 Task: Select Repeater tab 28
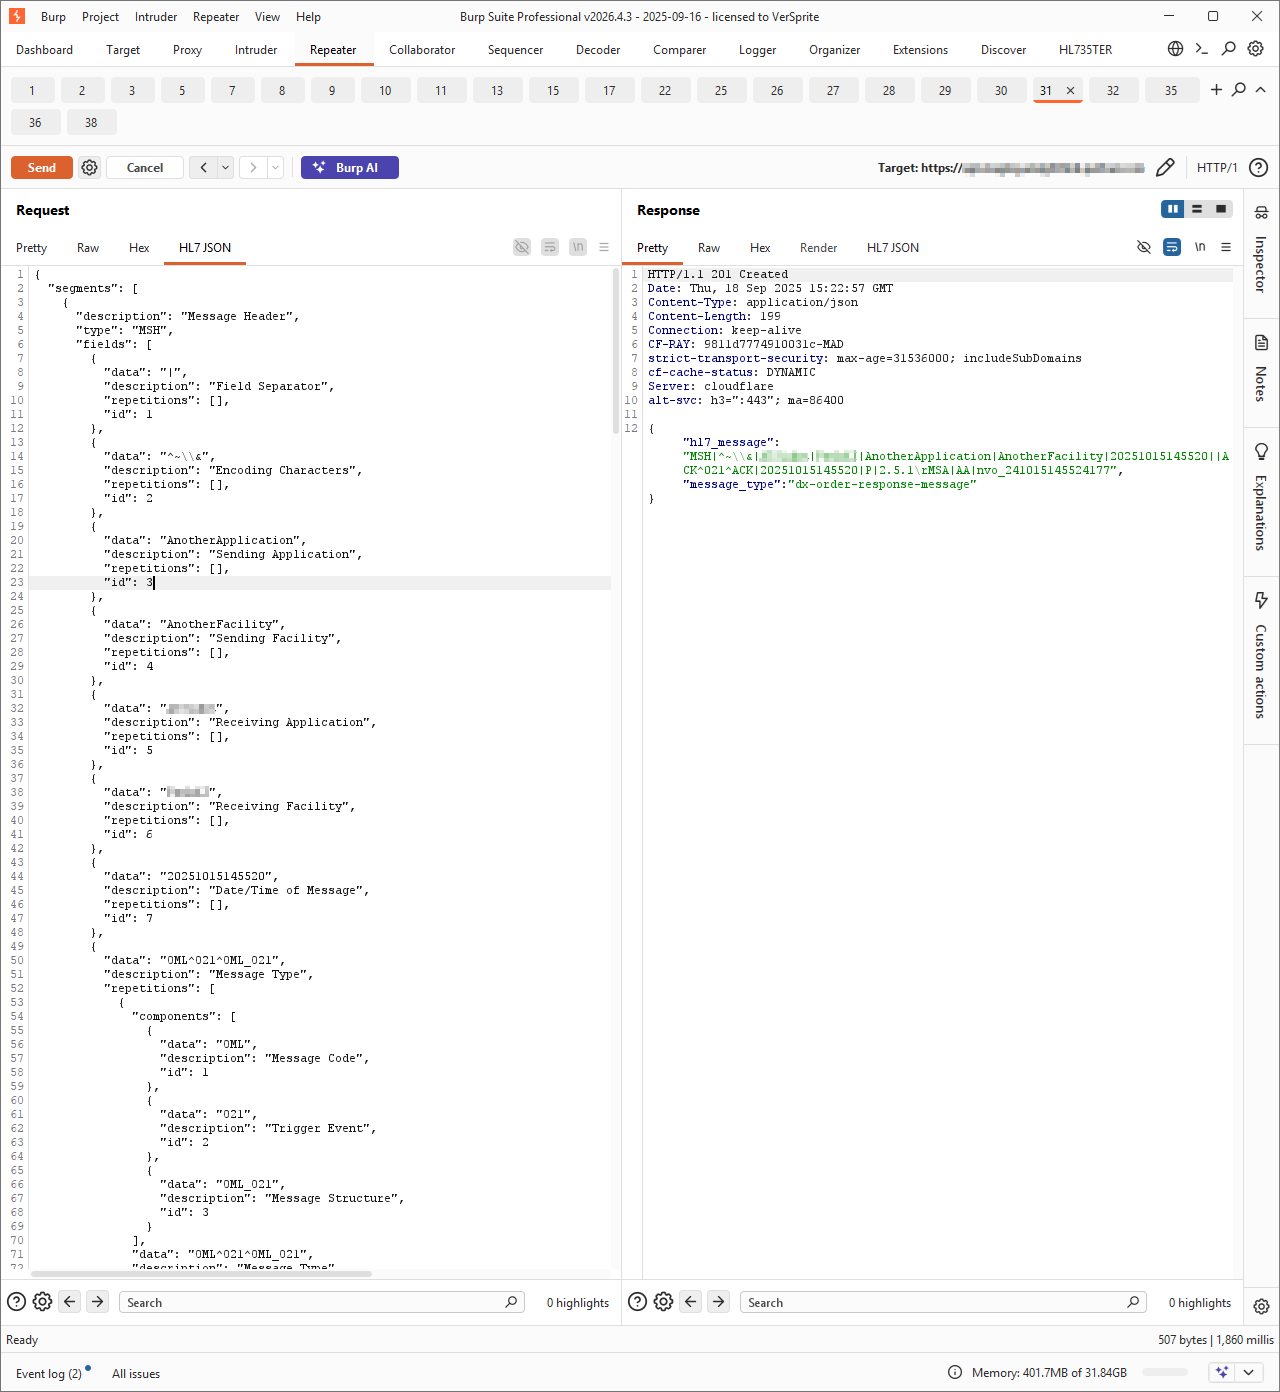click(x=889, y=90)
